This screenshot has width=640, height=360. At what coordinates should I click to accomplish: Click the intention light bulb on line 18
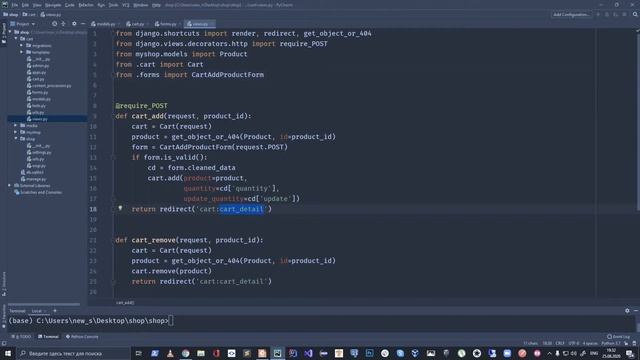pos(120,208)
